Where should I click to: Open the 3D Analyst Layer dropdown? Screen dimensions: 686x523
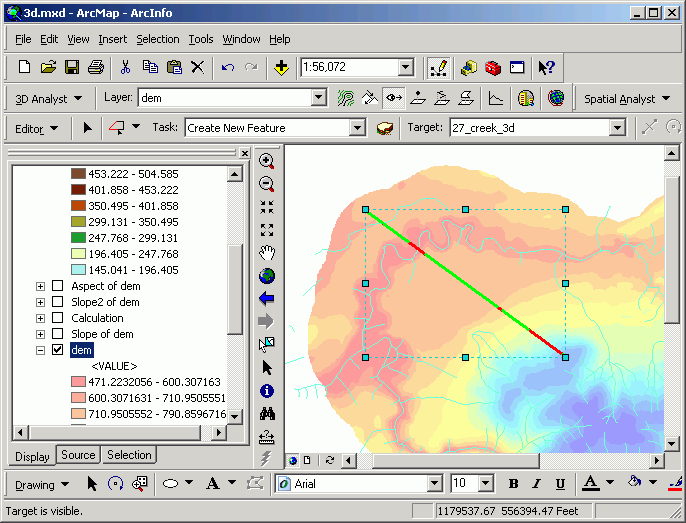[x=319, y=98]
